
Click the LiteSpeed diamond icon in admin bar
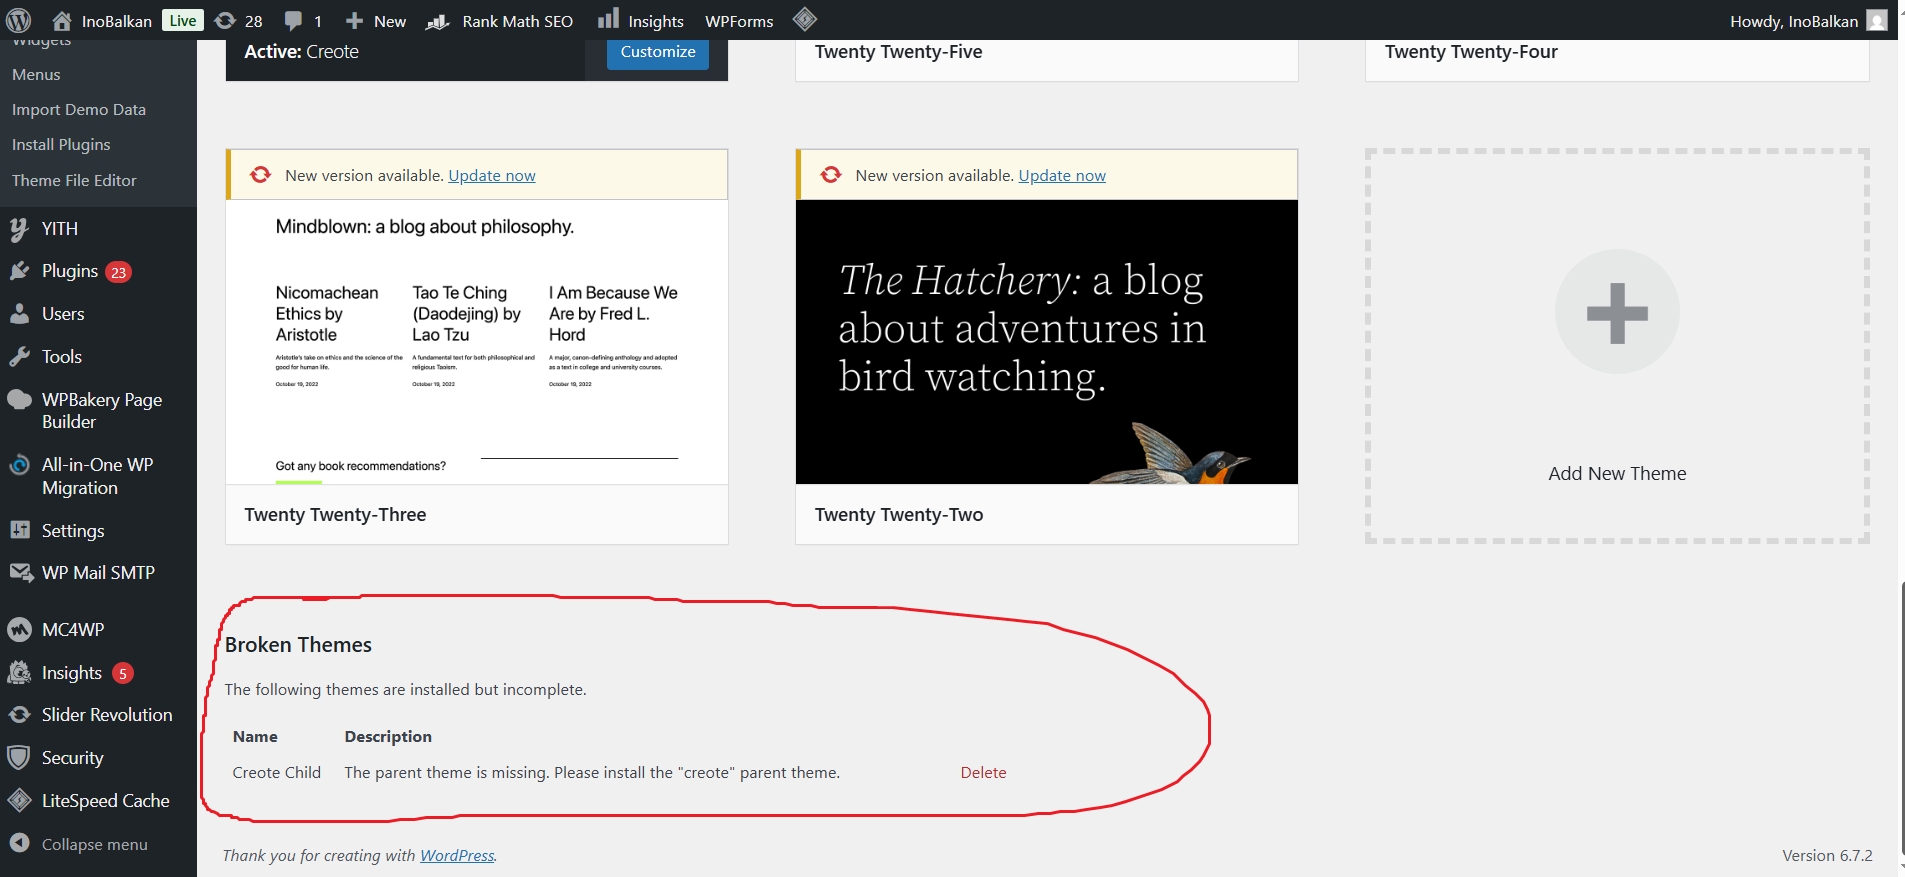tap(805, 19)
